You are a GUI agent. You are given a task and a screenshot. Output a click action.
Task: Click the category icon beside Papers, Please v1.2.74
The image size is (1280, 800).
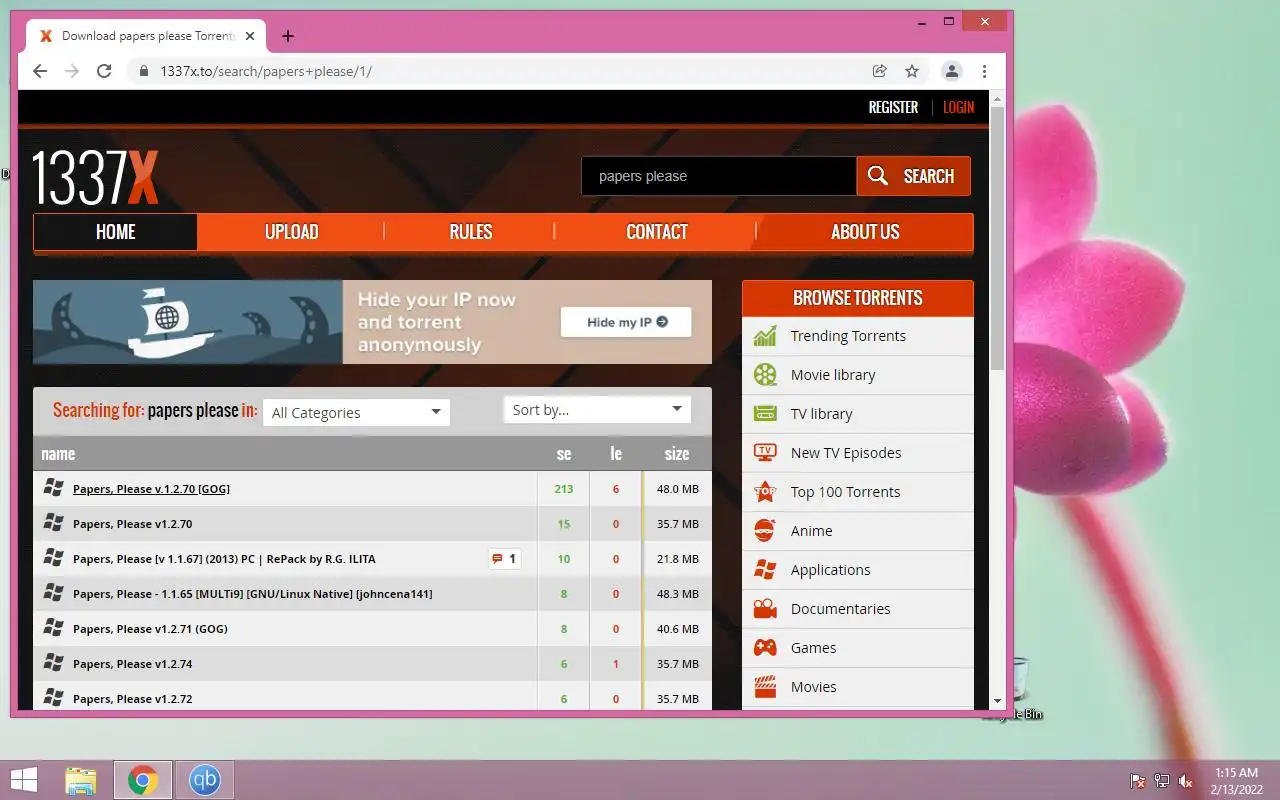[54, 663]
